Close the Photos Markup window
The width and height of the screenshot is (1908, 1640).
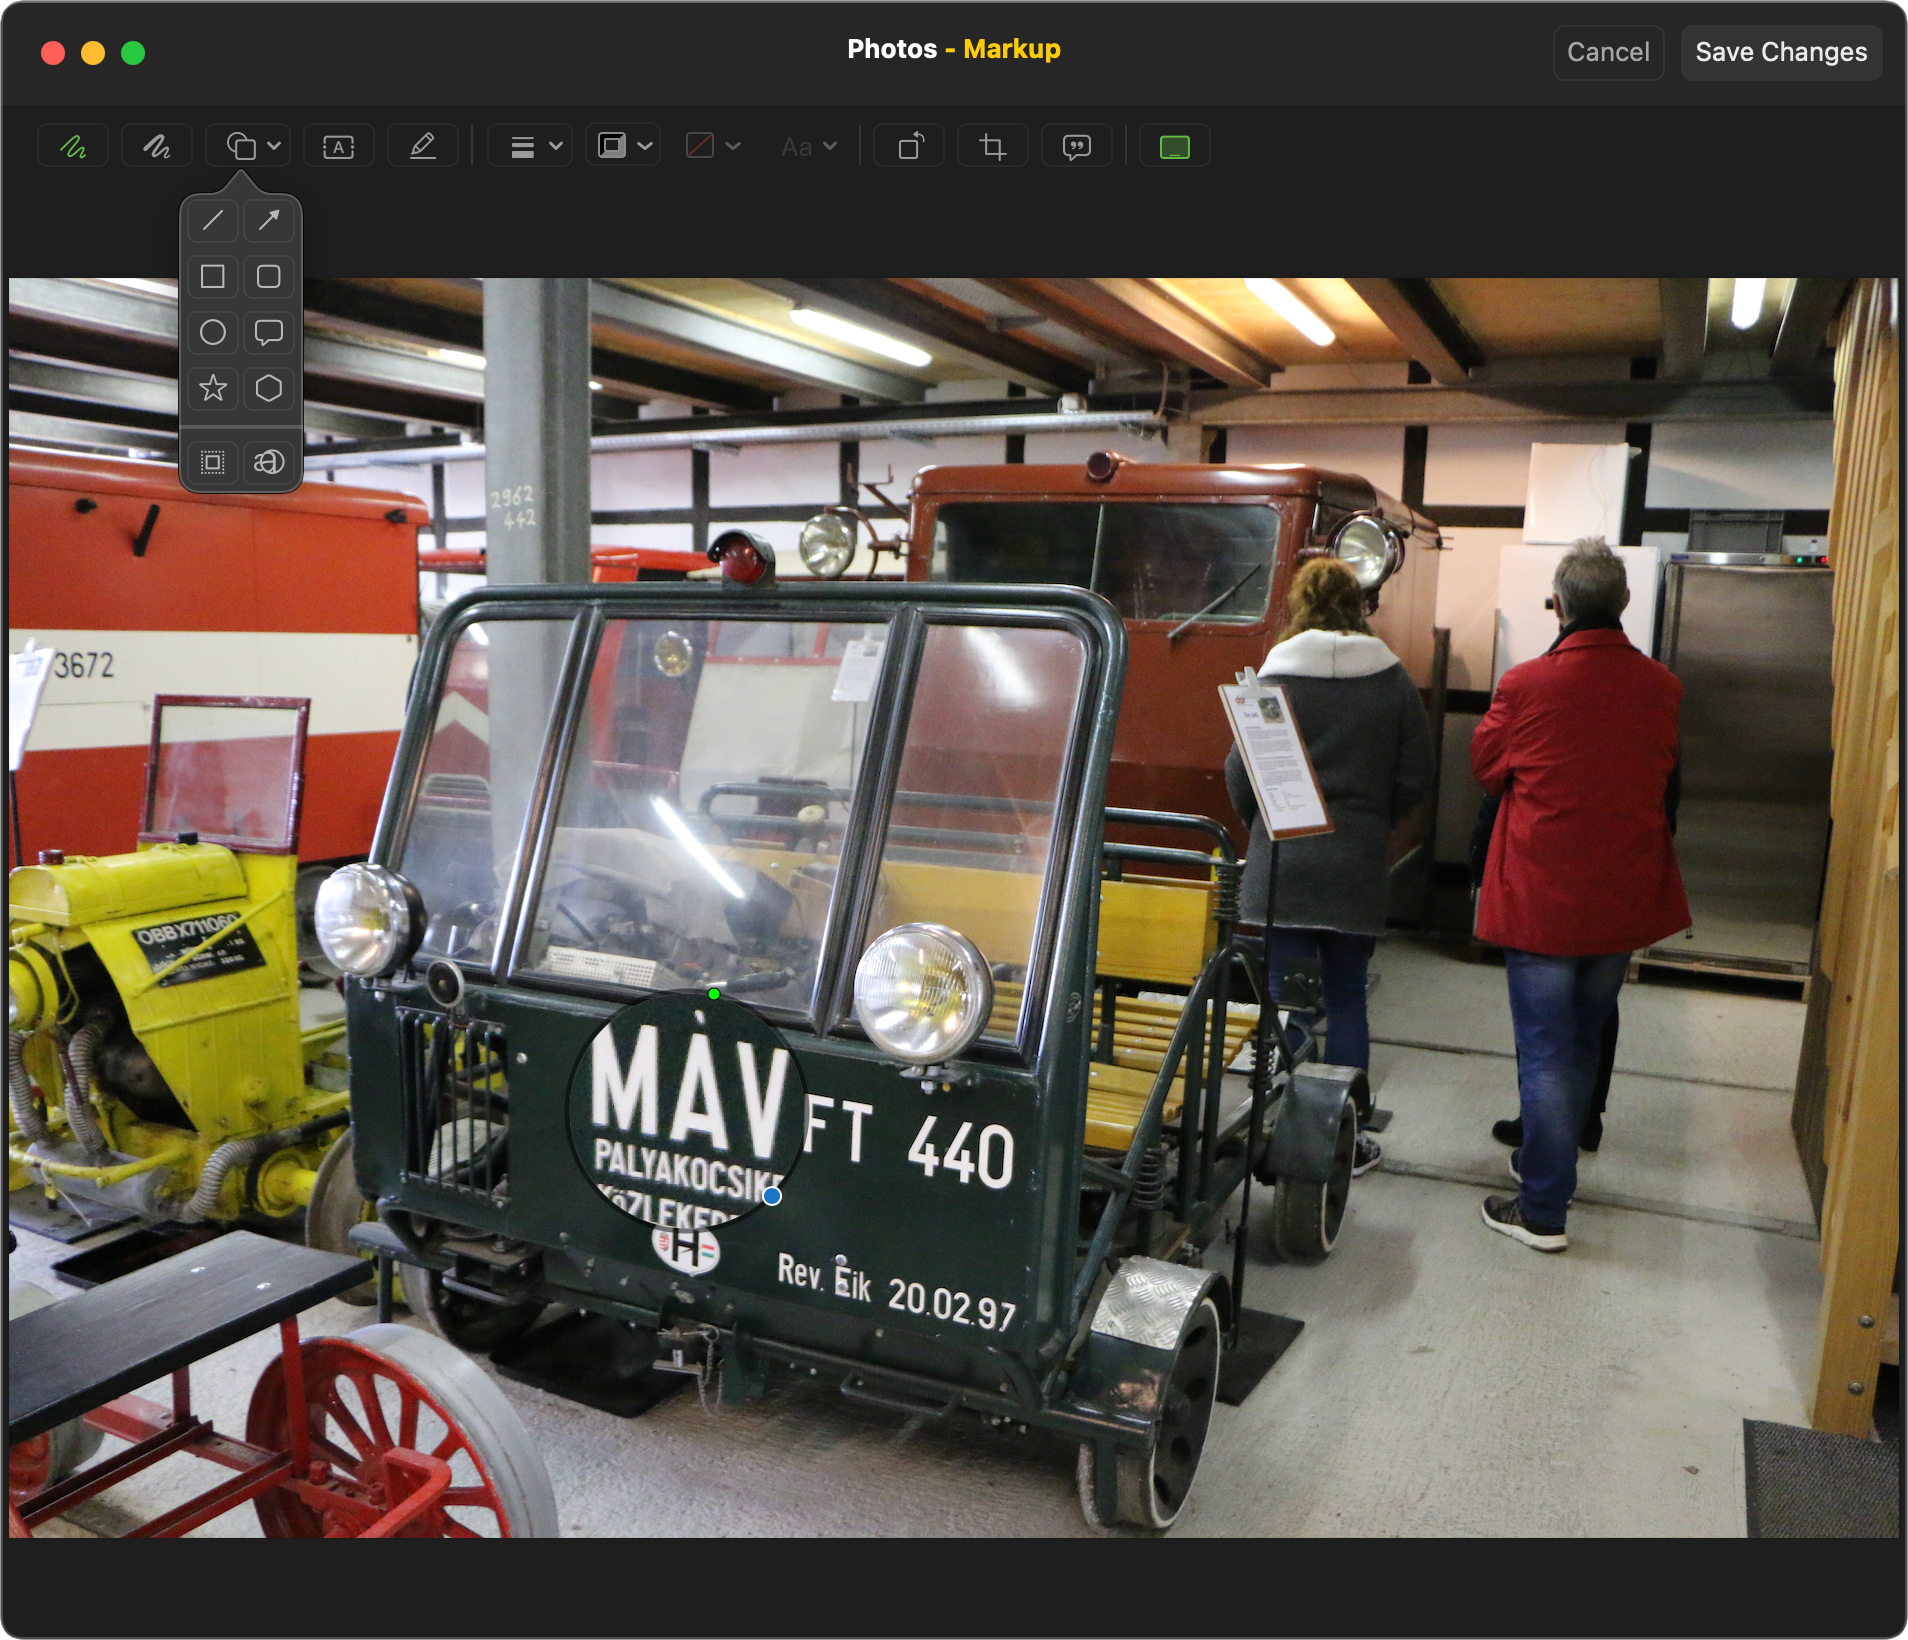click(53, 53)
